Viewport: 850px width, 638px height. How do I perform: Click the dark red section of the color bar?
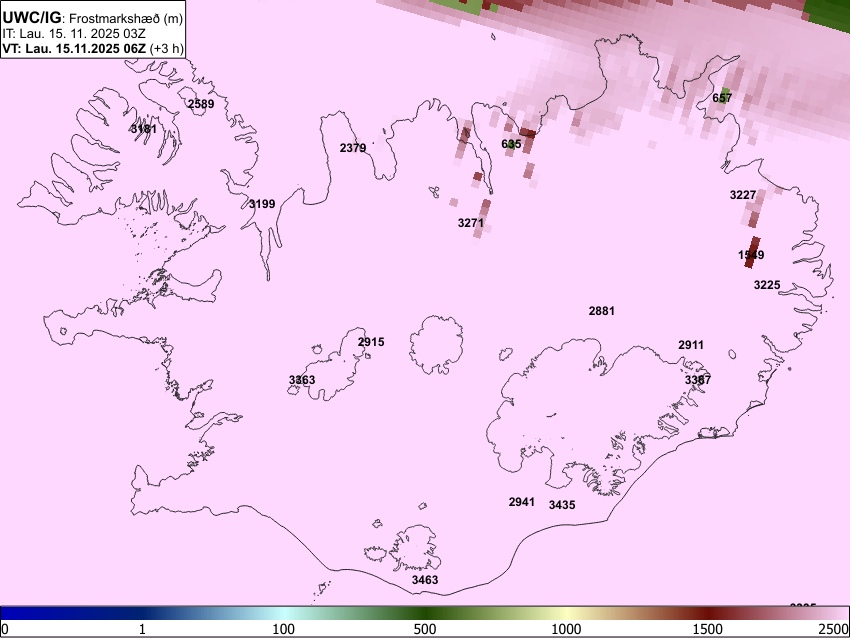point(708,613)
